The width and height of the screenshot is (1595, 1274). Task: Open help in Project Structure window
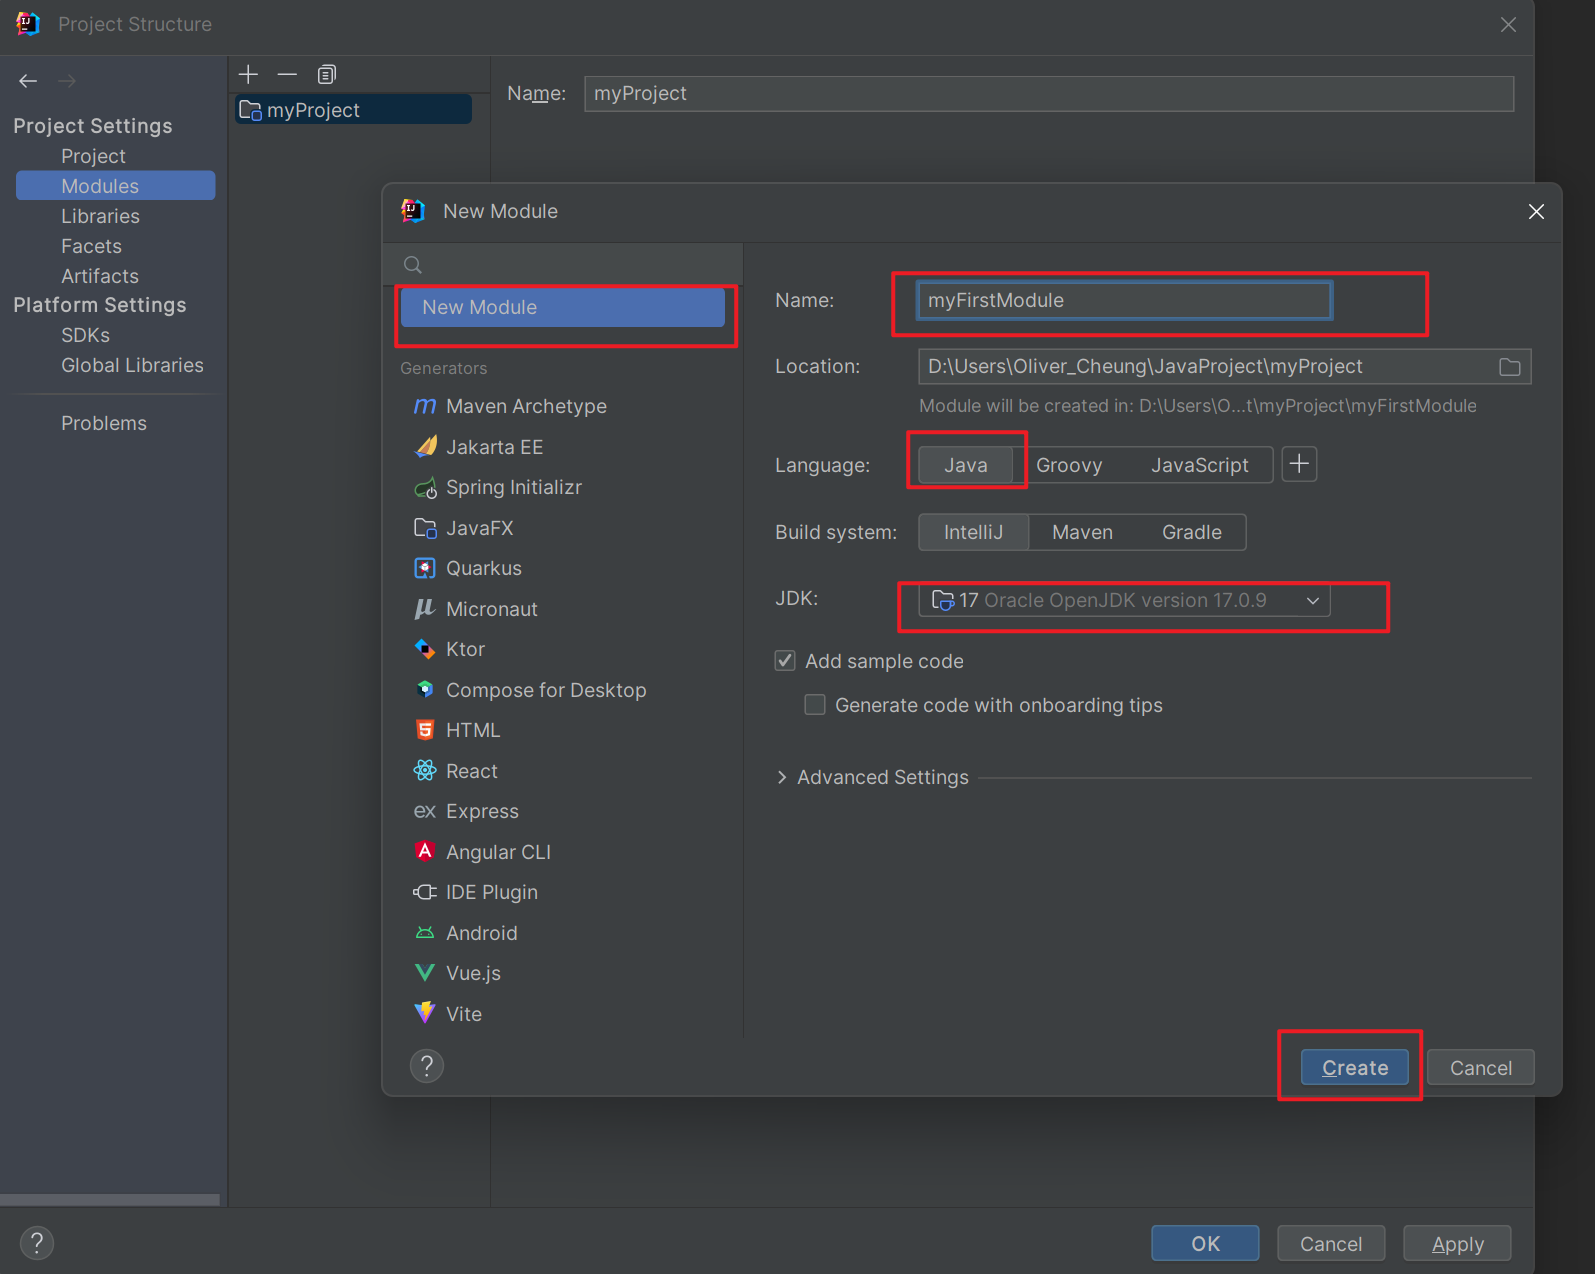(37, 1243)
